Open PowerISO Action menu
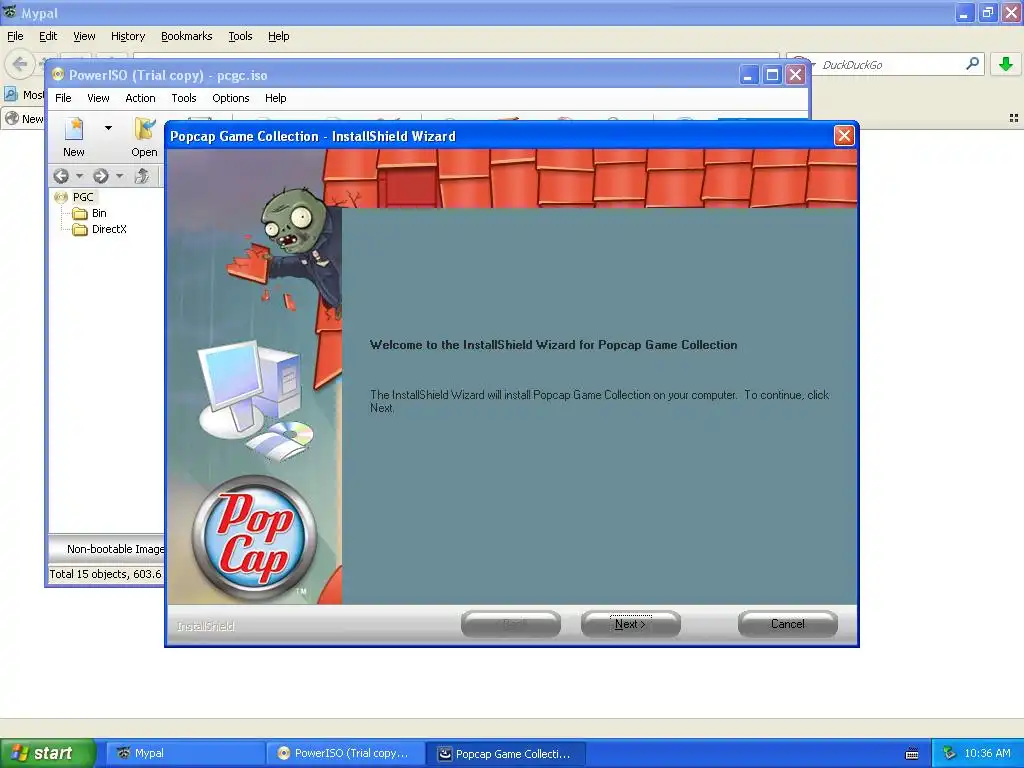 140,98
